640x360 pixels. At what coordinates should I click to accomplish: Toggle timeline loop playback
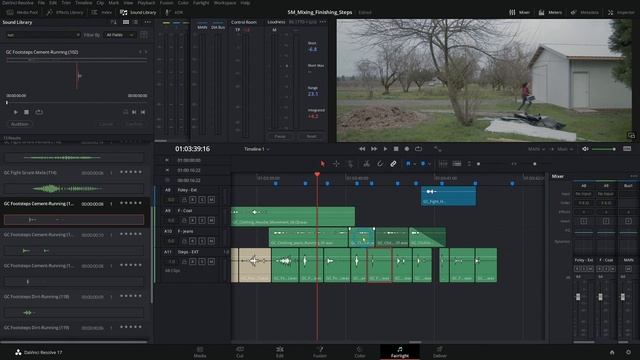(418, 149)
